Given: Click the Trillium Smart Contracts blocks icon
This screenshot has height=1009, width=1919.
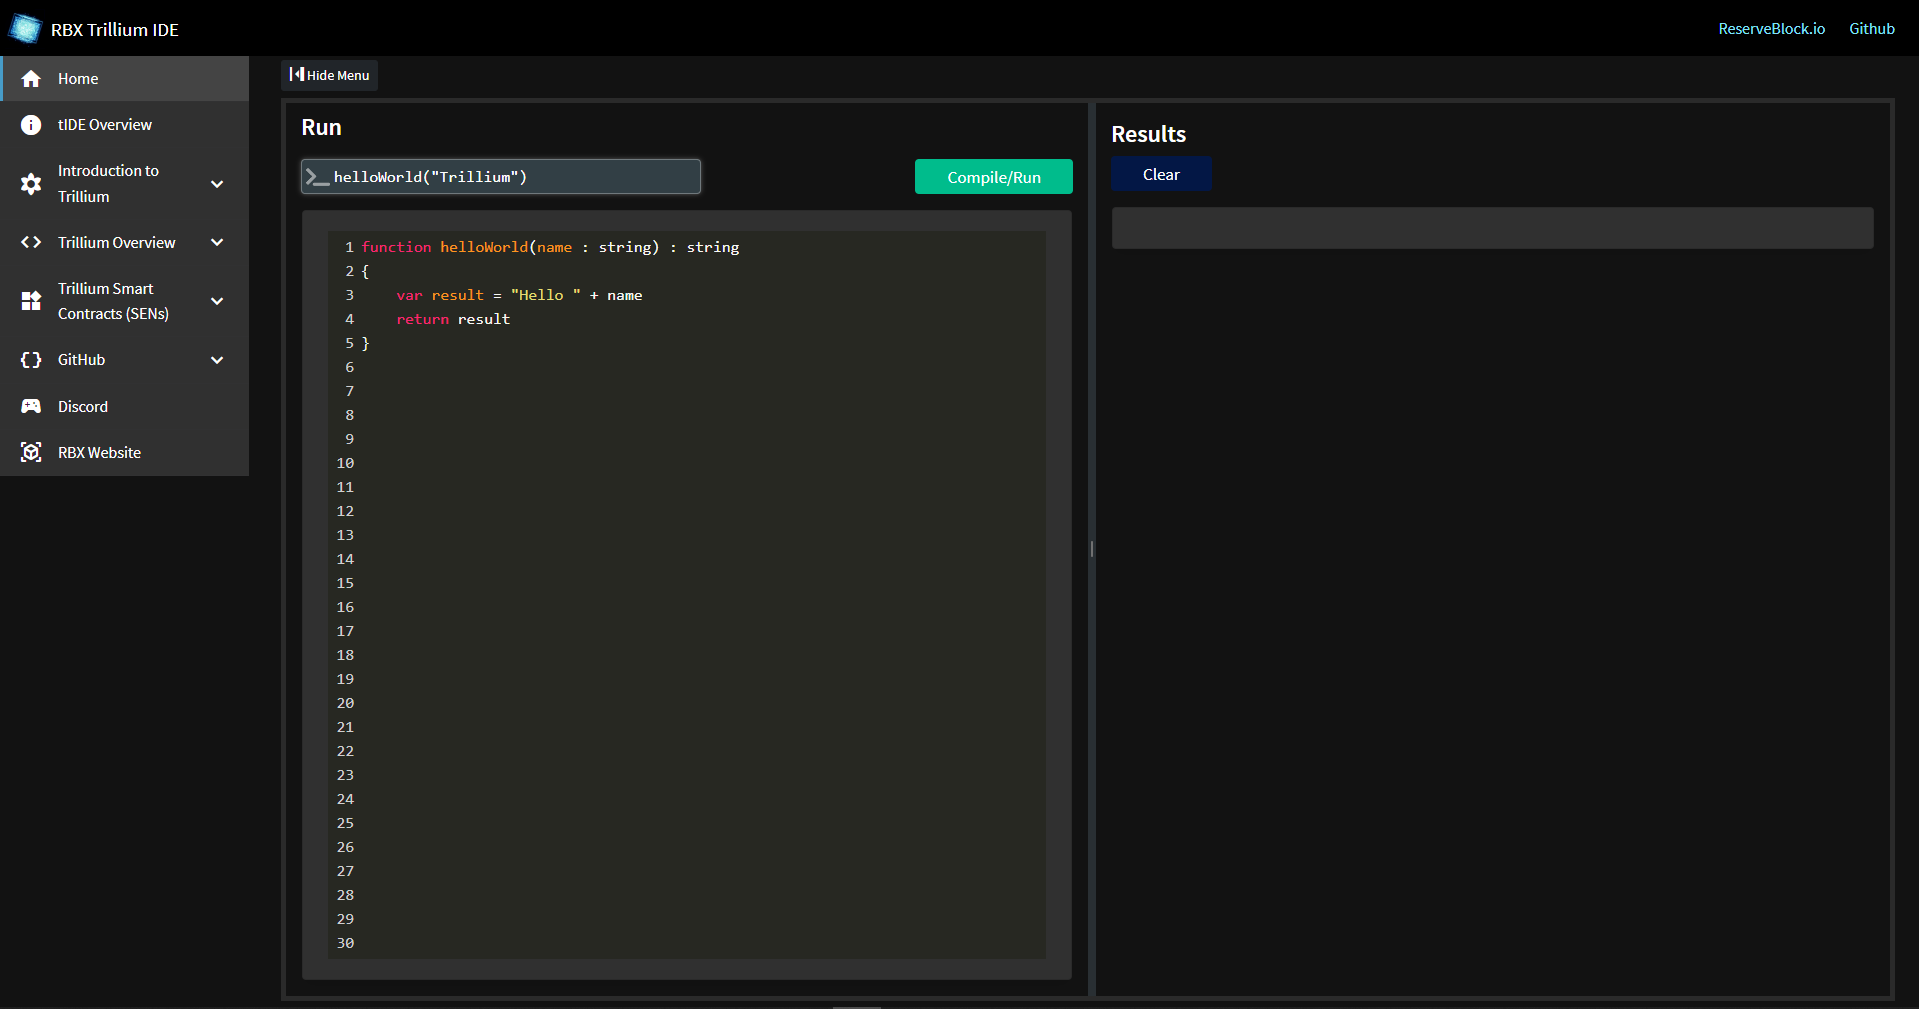Looking at the screenshot, I should click(x=31, y=301).
